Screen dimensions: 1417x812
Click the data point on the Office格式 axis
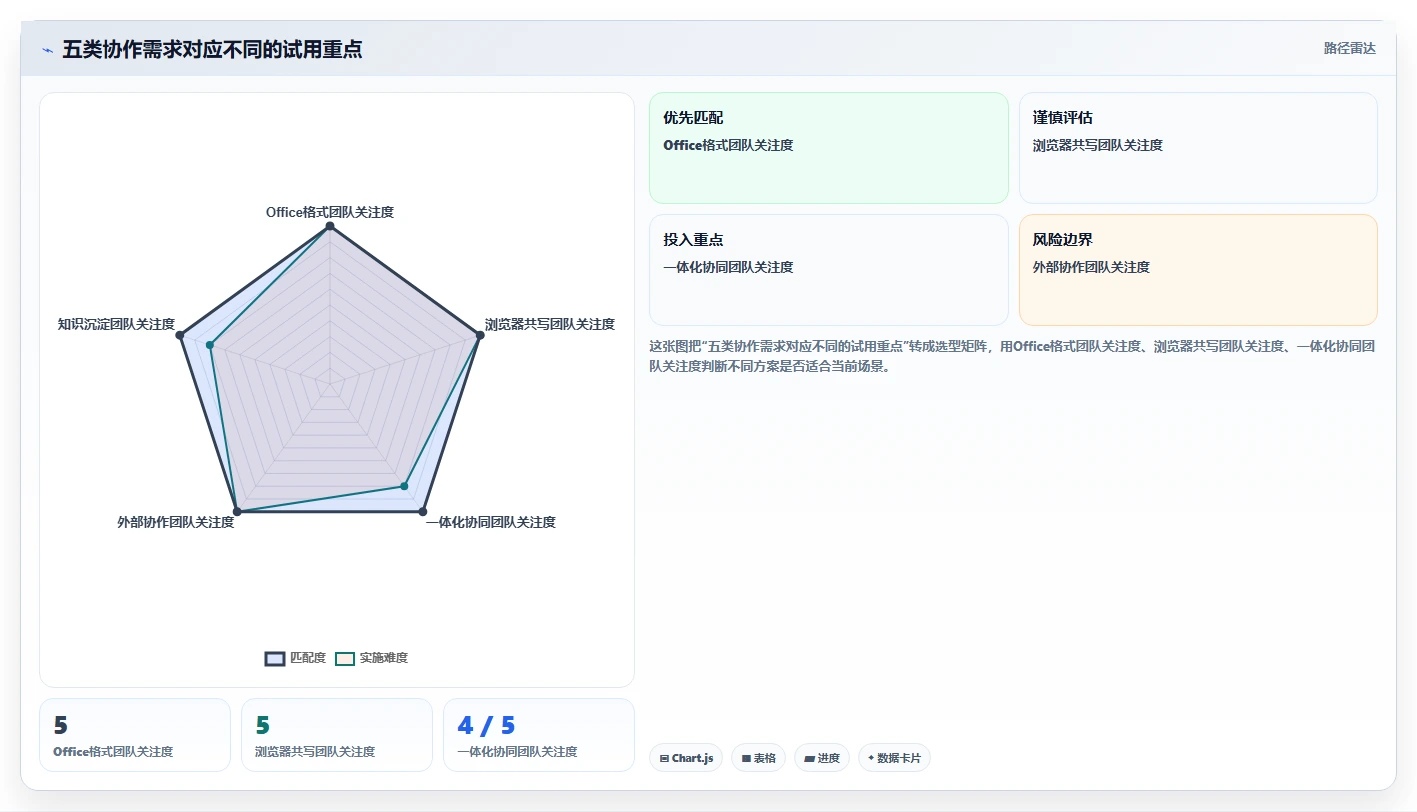click(330, 226)
